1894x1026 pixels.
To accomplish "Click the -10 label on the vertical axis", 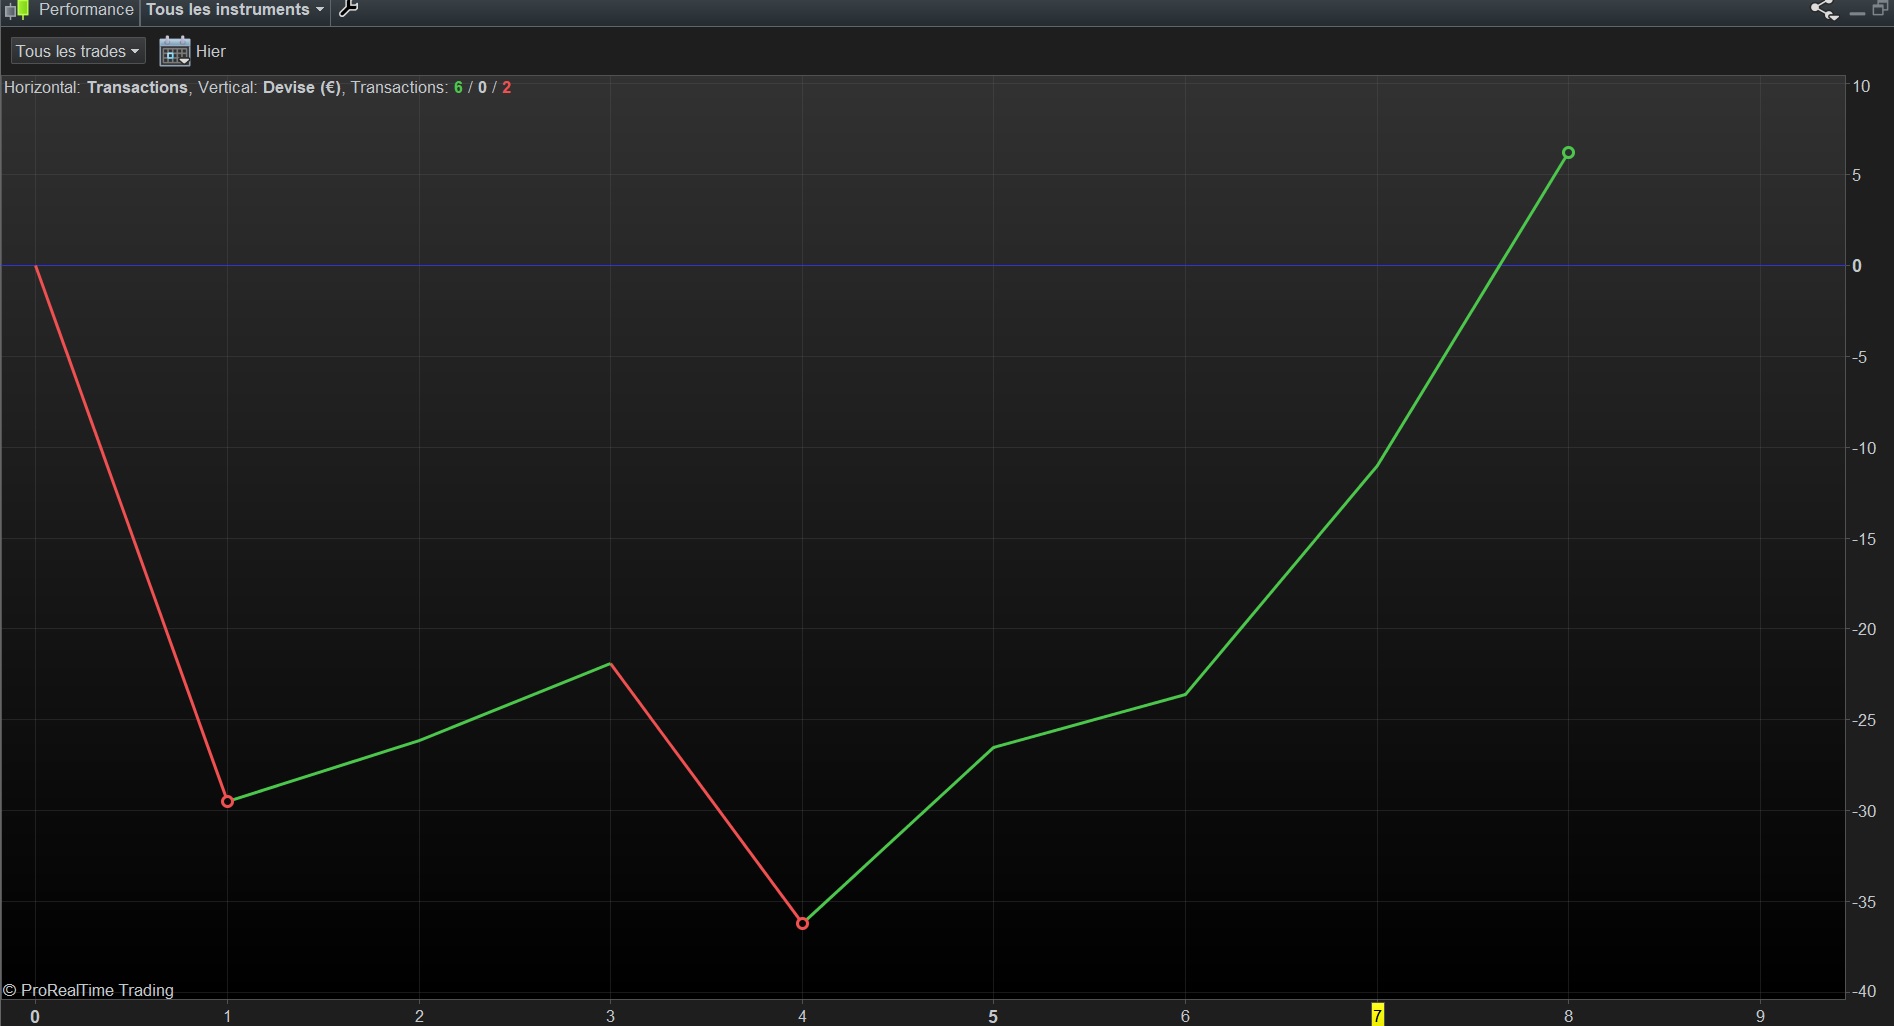I will 1863,448.
